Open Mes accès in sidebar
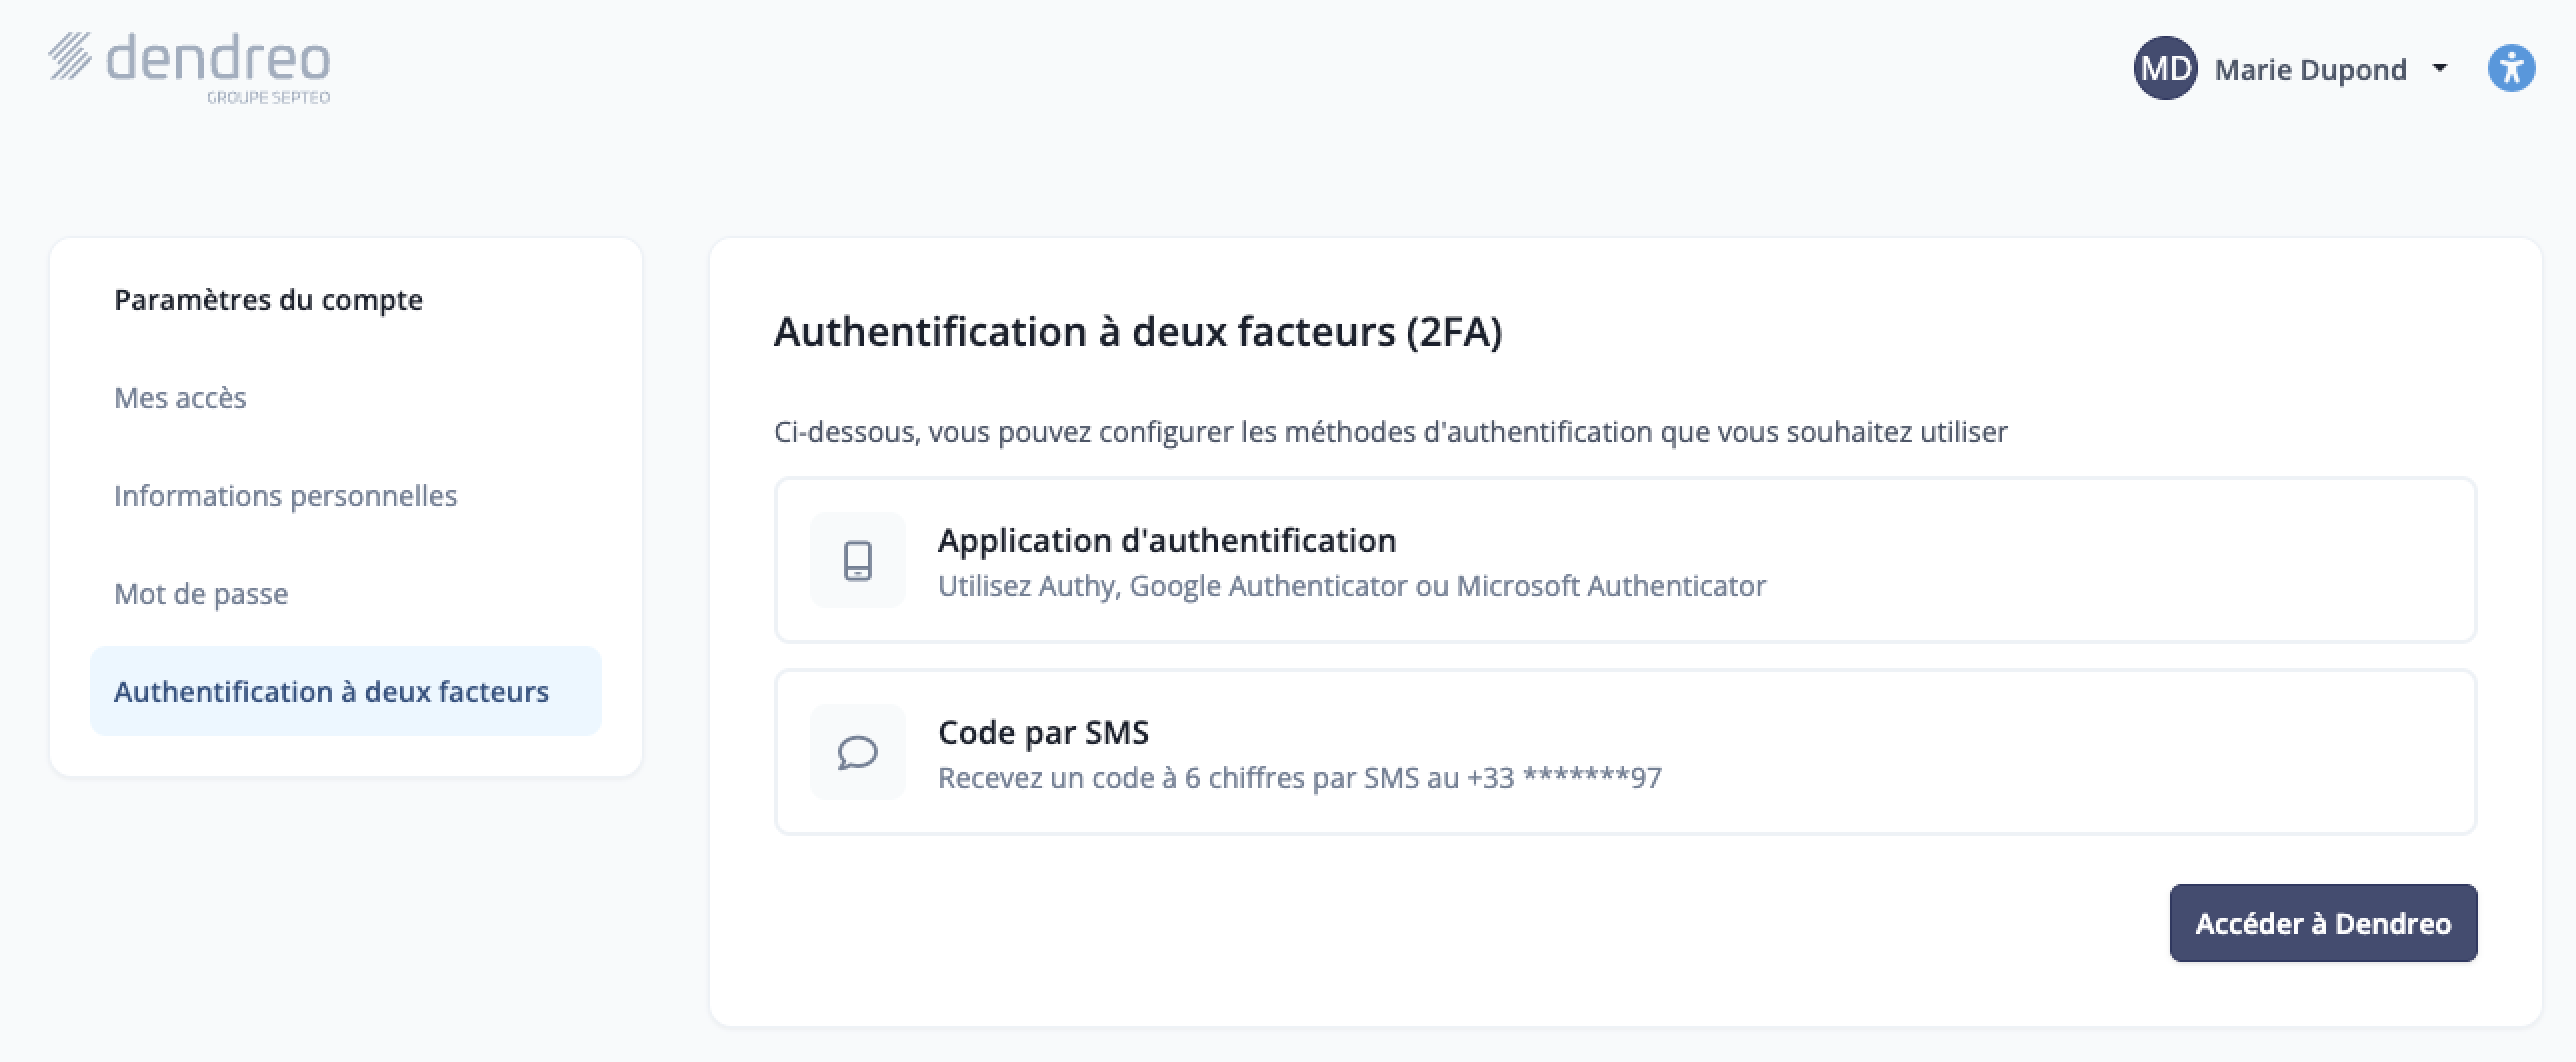 [180, 398]
